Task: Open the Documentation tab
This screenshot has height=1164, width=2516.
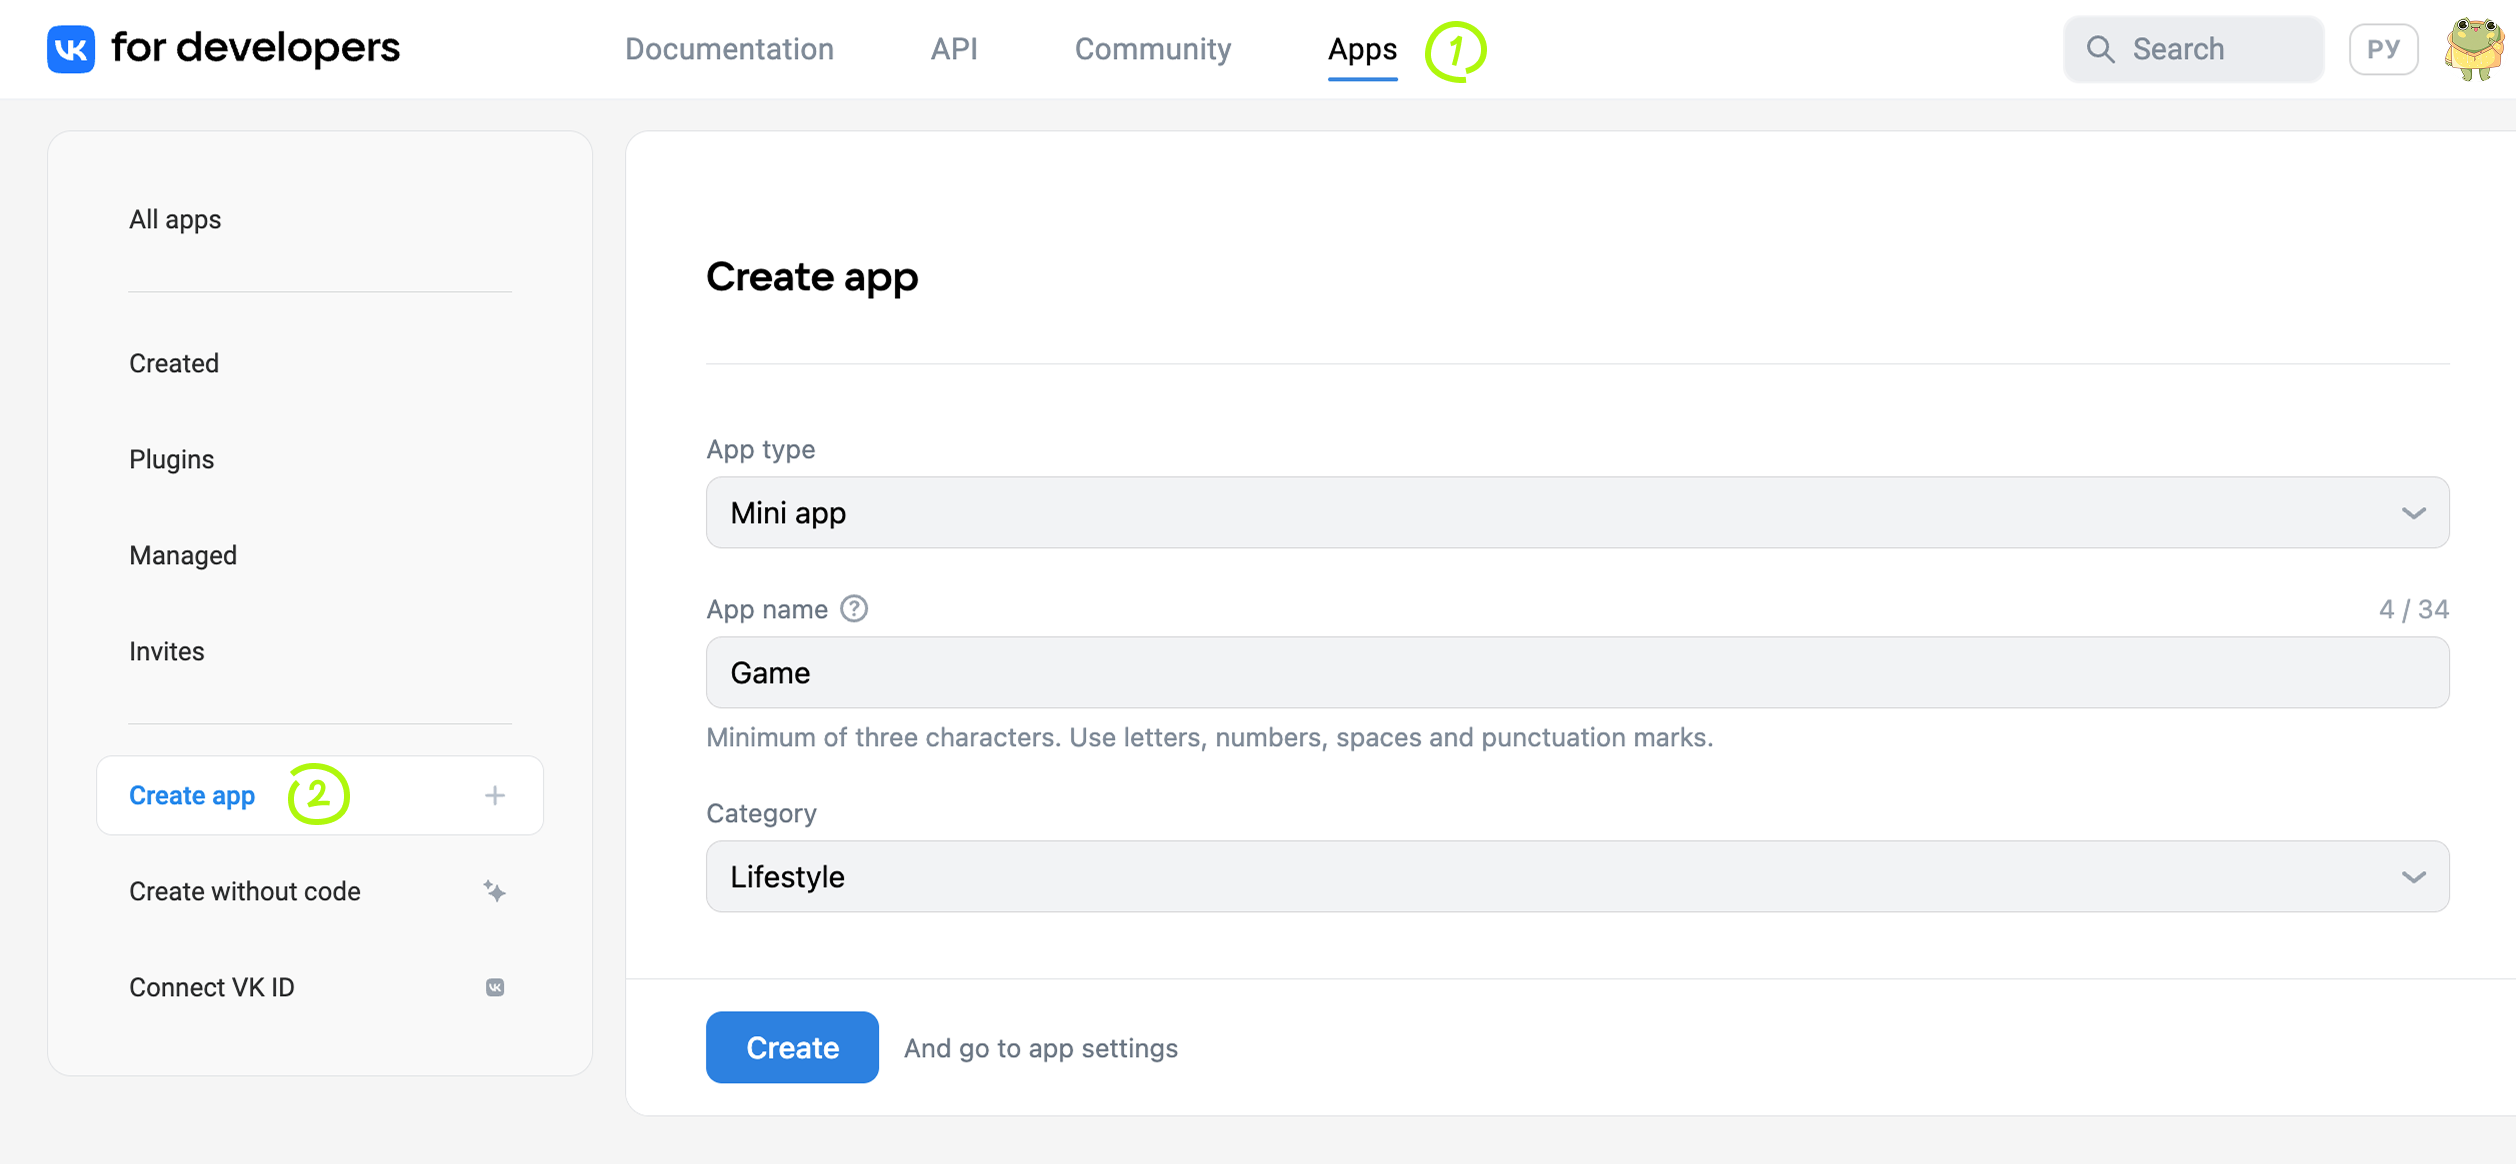Action: coord(729,49)
